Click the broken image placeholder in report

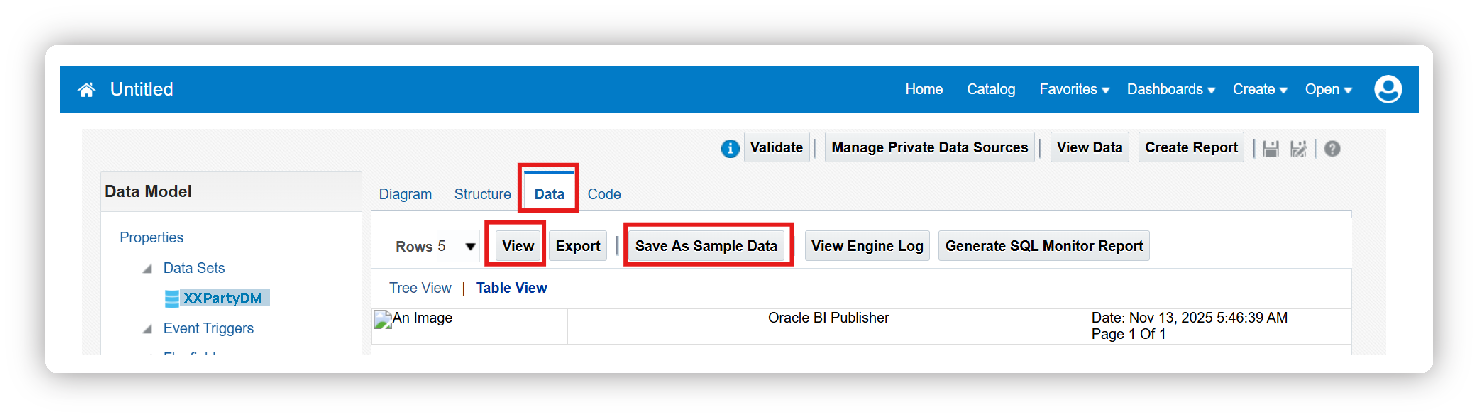(x=413, y=319)
